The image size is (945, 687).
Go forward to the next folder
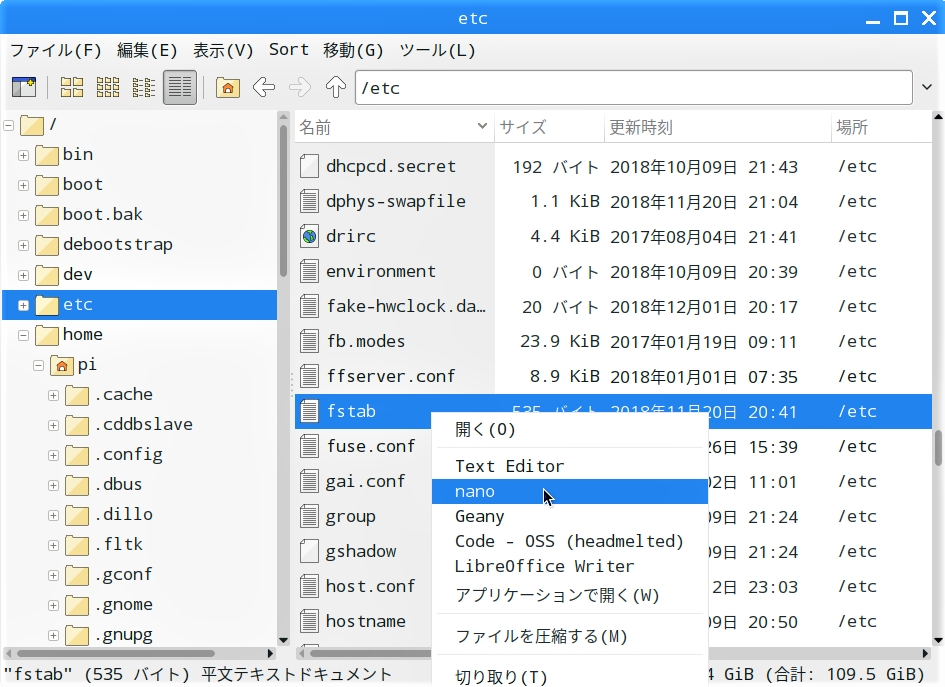tap(300, 87)
